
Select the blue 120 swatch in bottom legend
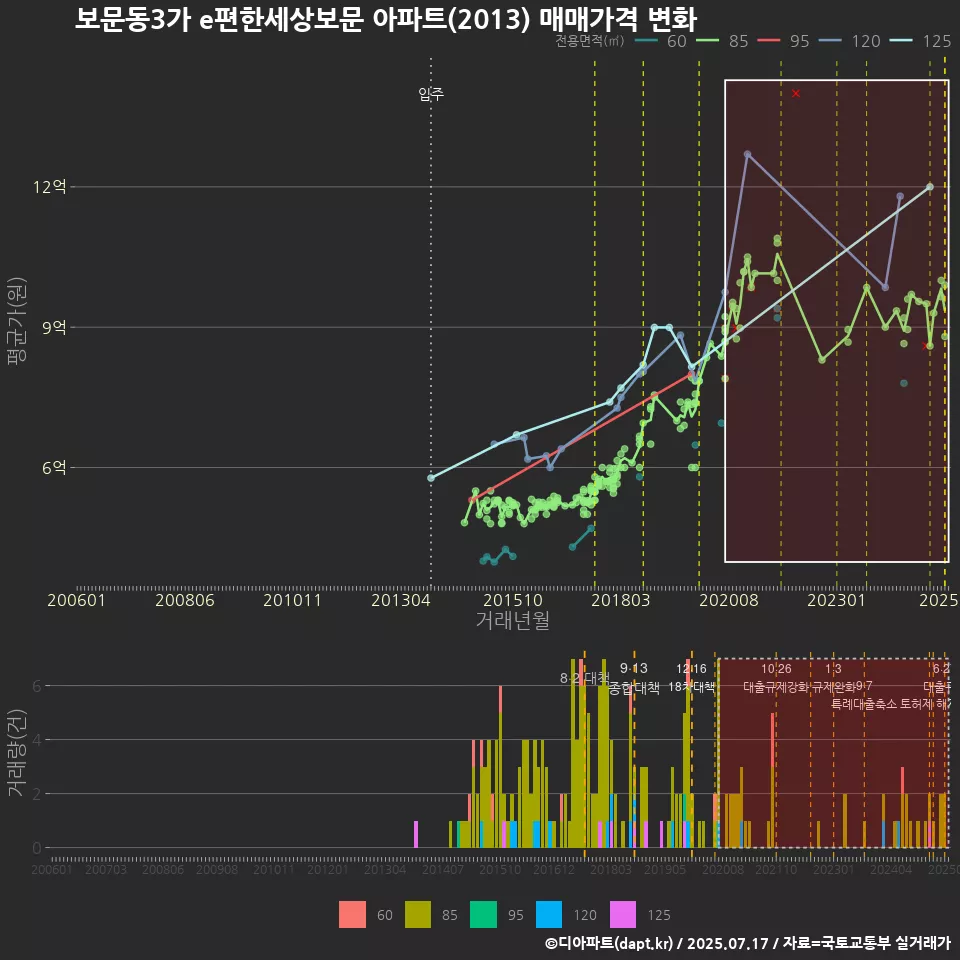pos(549,914)
